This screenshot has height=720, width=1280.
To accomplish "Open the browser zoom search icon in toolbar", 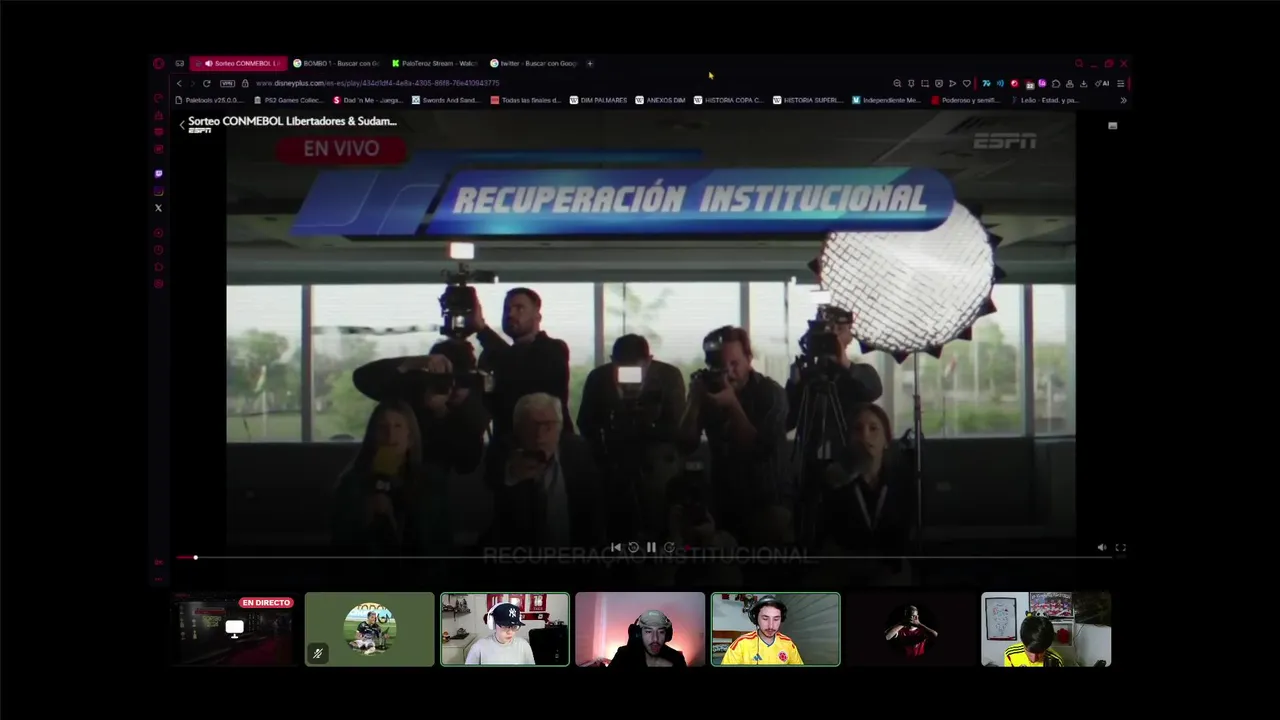I will 897,83.
